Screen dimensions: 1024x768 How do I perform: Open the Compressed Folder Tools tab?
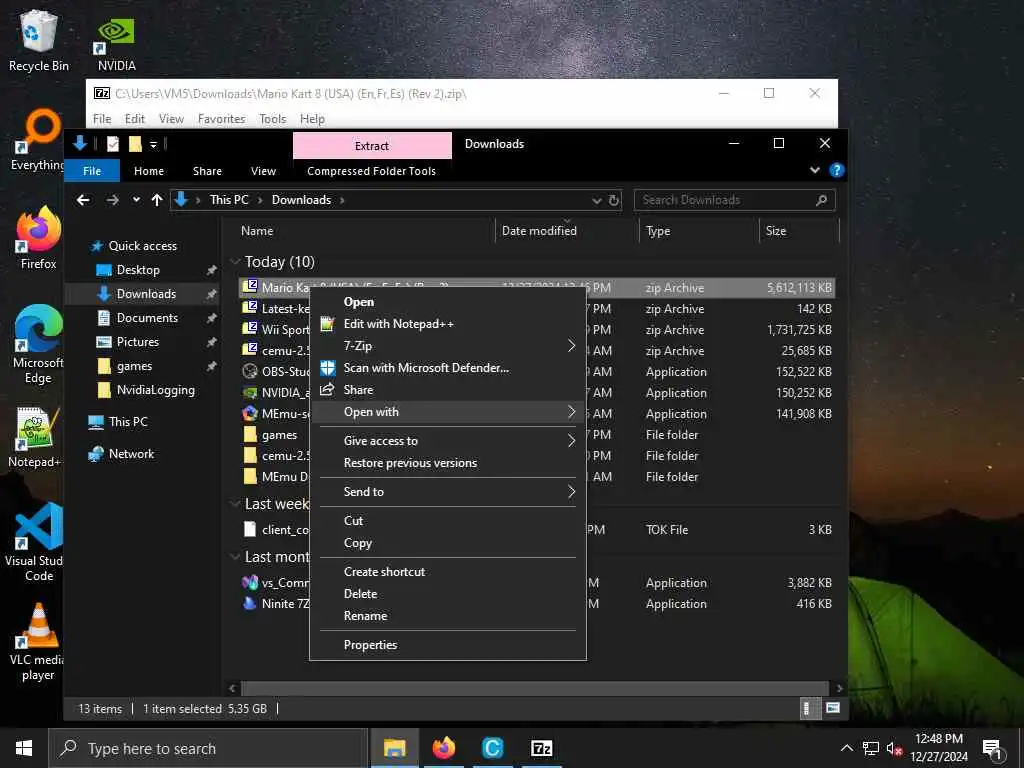pos(371,170)
